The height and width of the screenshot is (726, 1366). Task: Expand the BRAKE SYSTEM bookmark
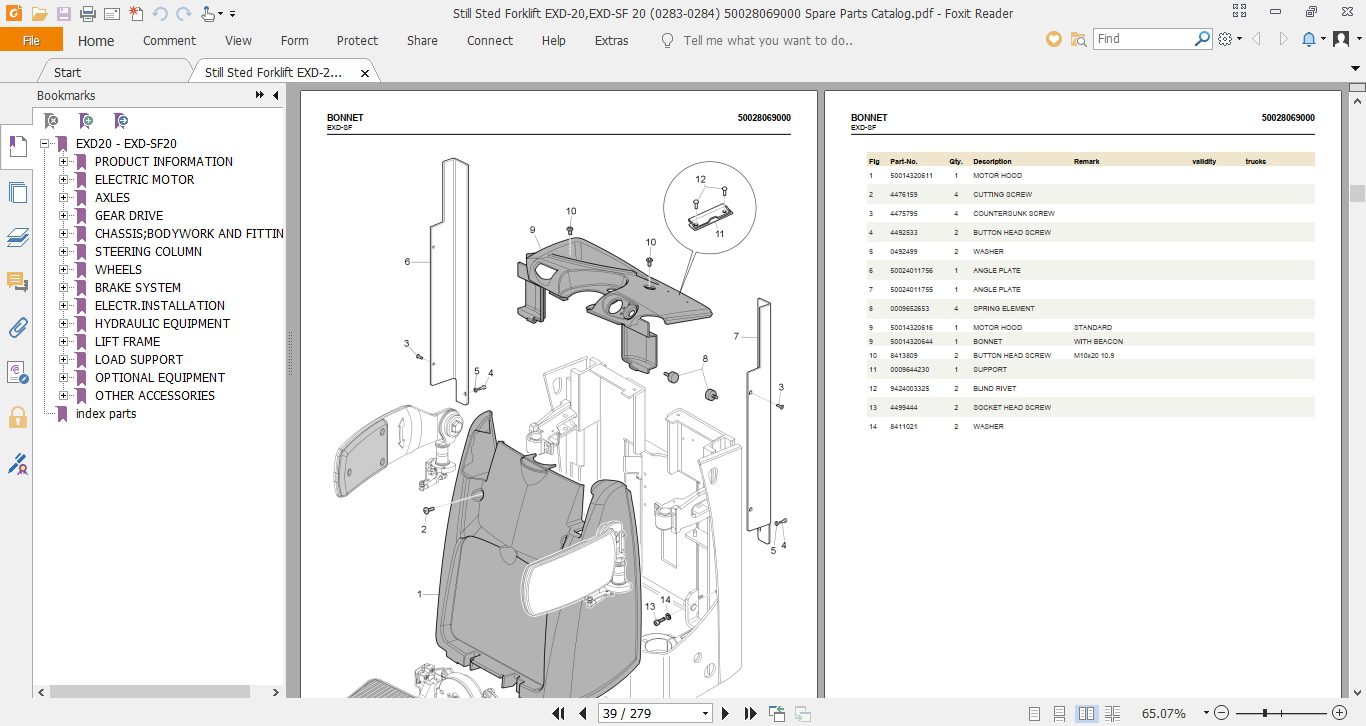pyautogui.click(x=63, y=288)
